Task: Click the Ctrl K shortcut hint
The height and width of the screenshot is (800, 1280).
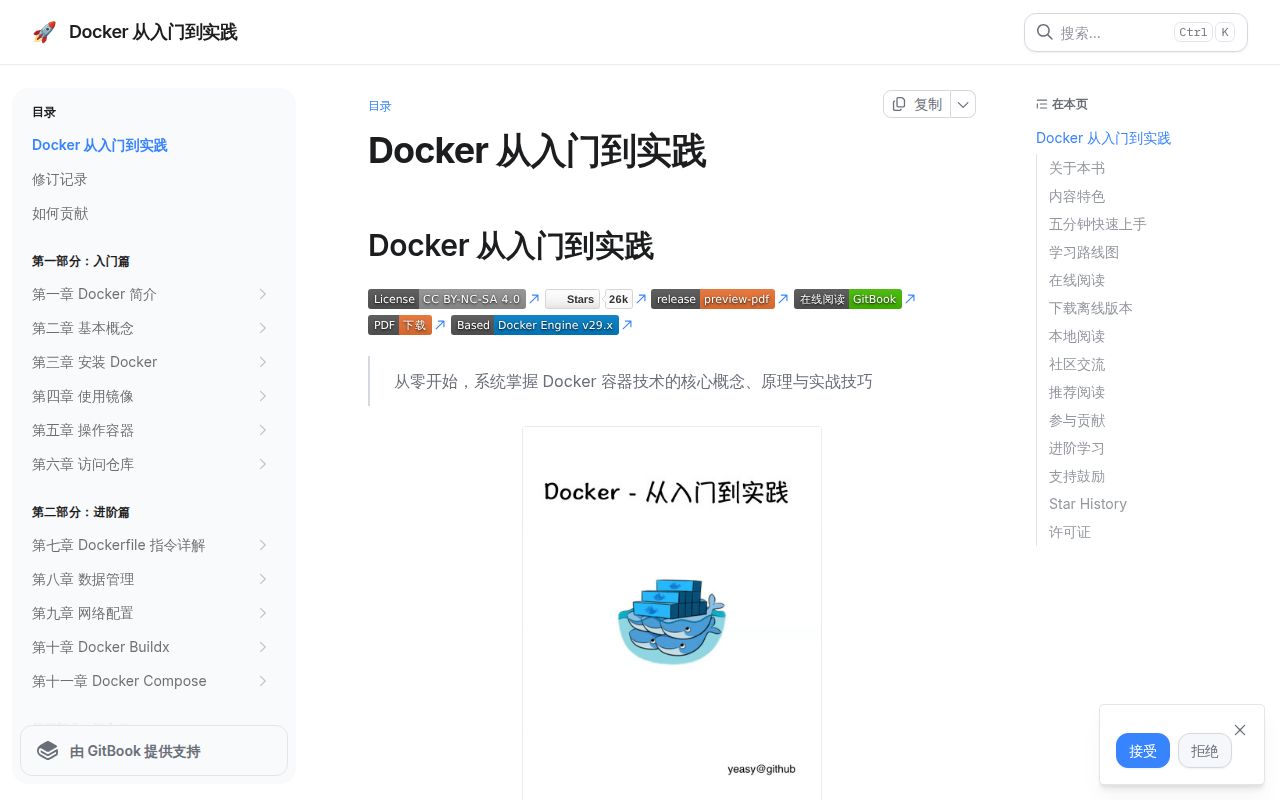Action: coord(1204,32)
